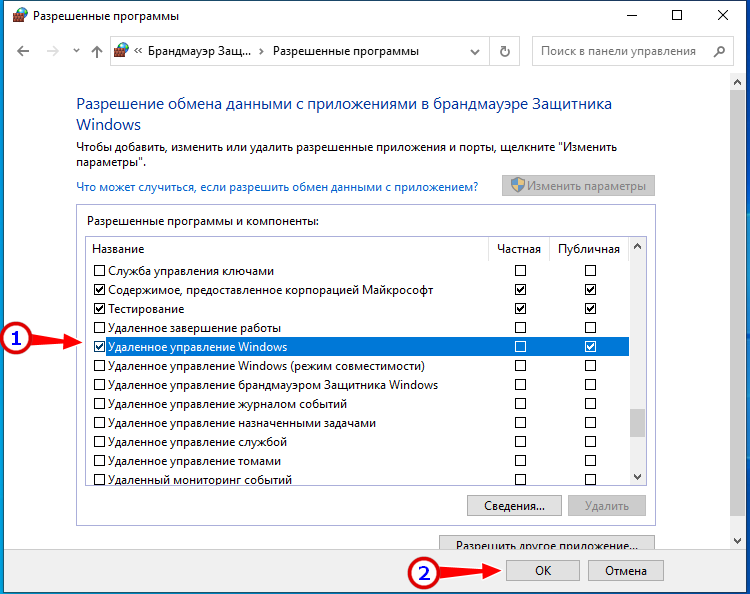Click Разрешенные программы breadcrumb

point(346,51)
